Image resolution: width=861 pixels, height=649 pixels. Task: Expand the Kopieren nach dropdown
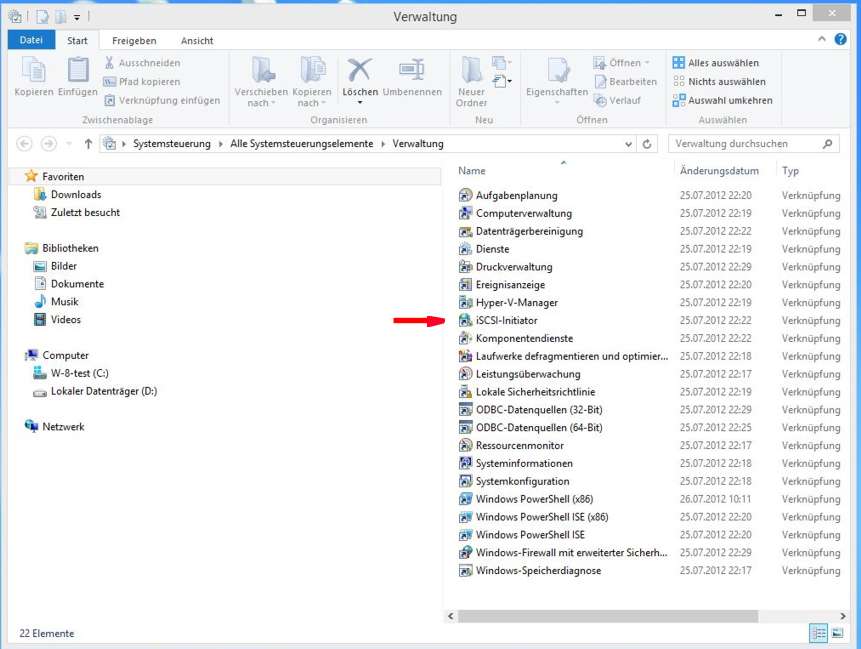[323, 103]
